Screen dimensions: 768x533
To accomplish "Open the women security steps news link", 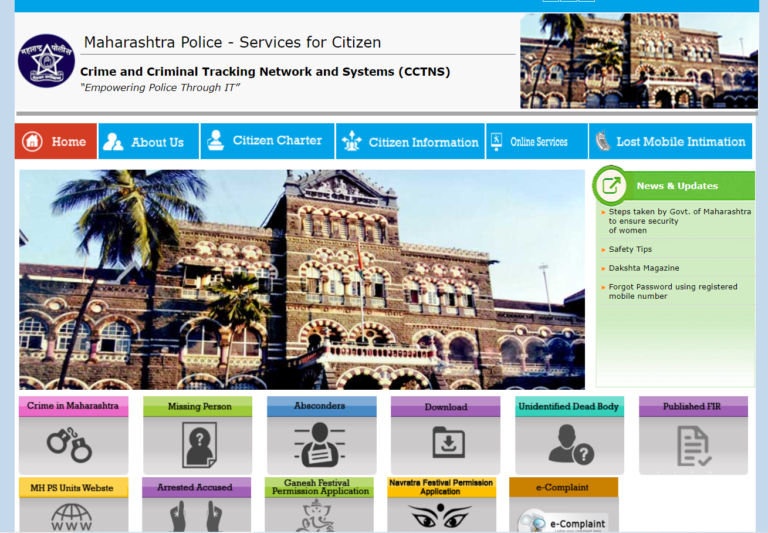I will (679, 221).
